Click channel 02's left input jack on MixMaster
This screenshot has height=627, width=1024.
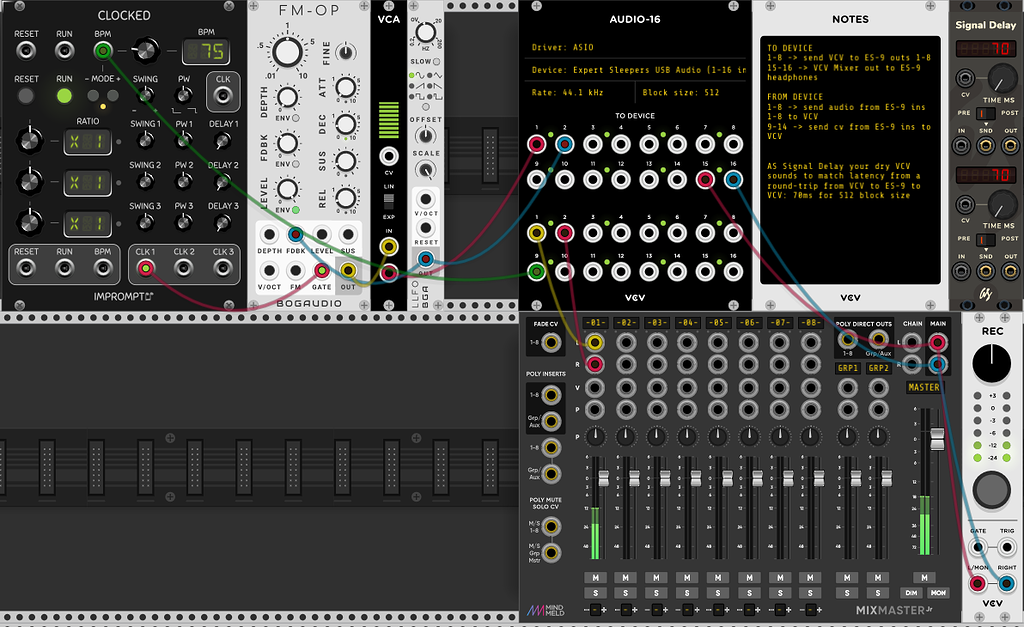pyautogui.click(x=626, y=342)
